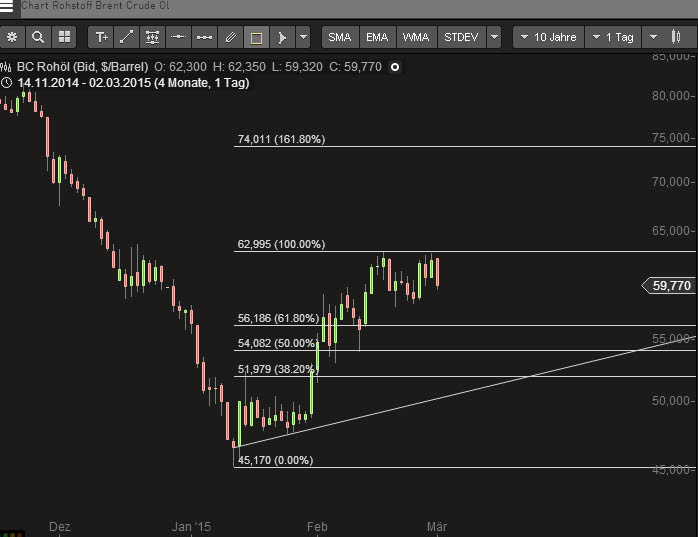Click the bars icon beside BC Rohöl

6,67
